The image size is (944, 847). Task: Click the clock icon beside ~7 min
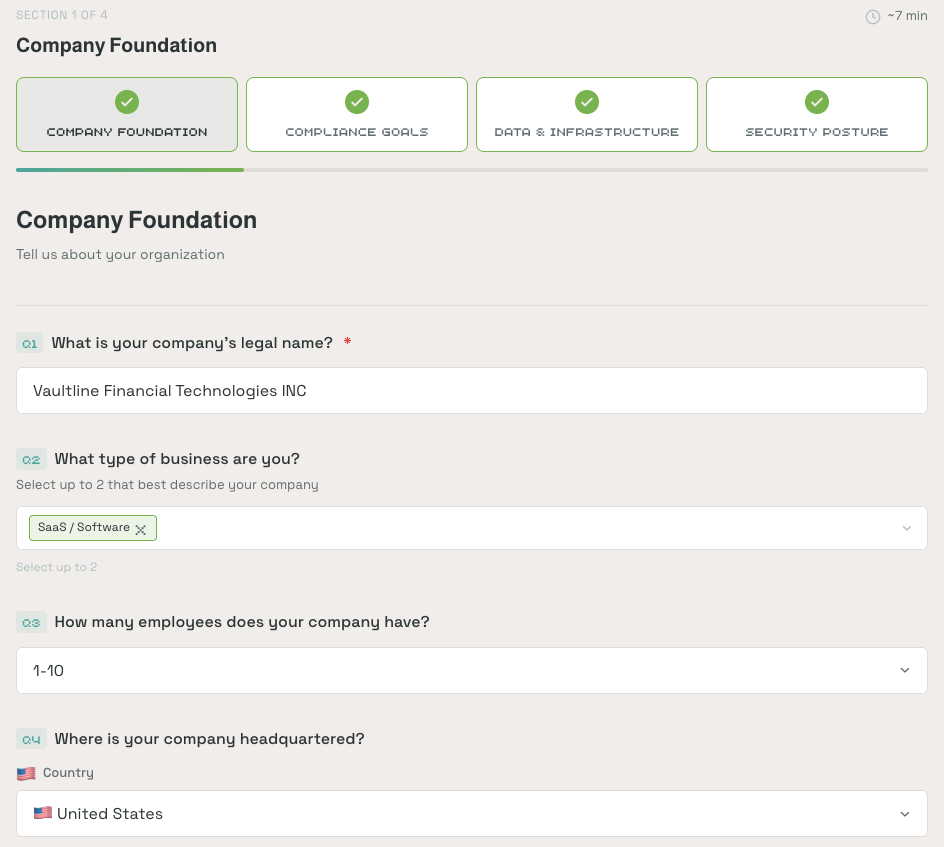click(x=872, y=17)
